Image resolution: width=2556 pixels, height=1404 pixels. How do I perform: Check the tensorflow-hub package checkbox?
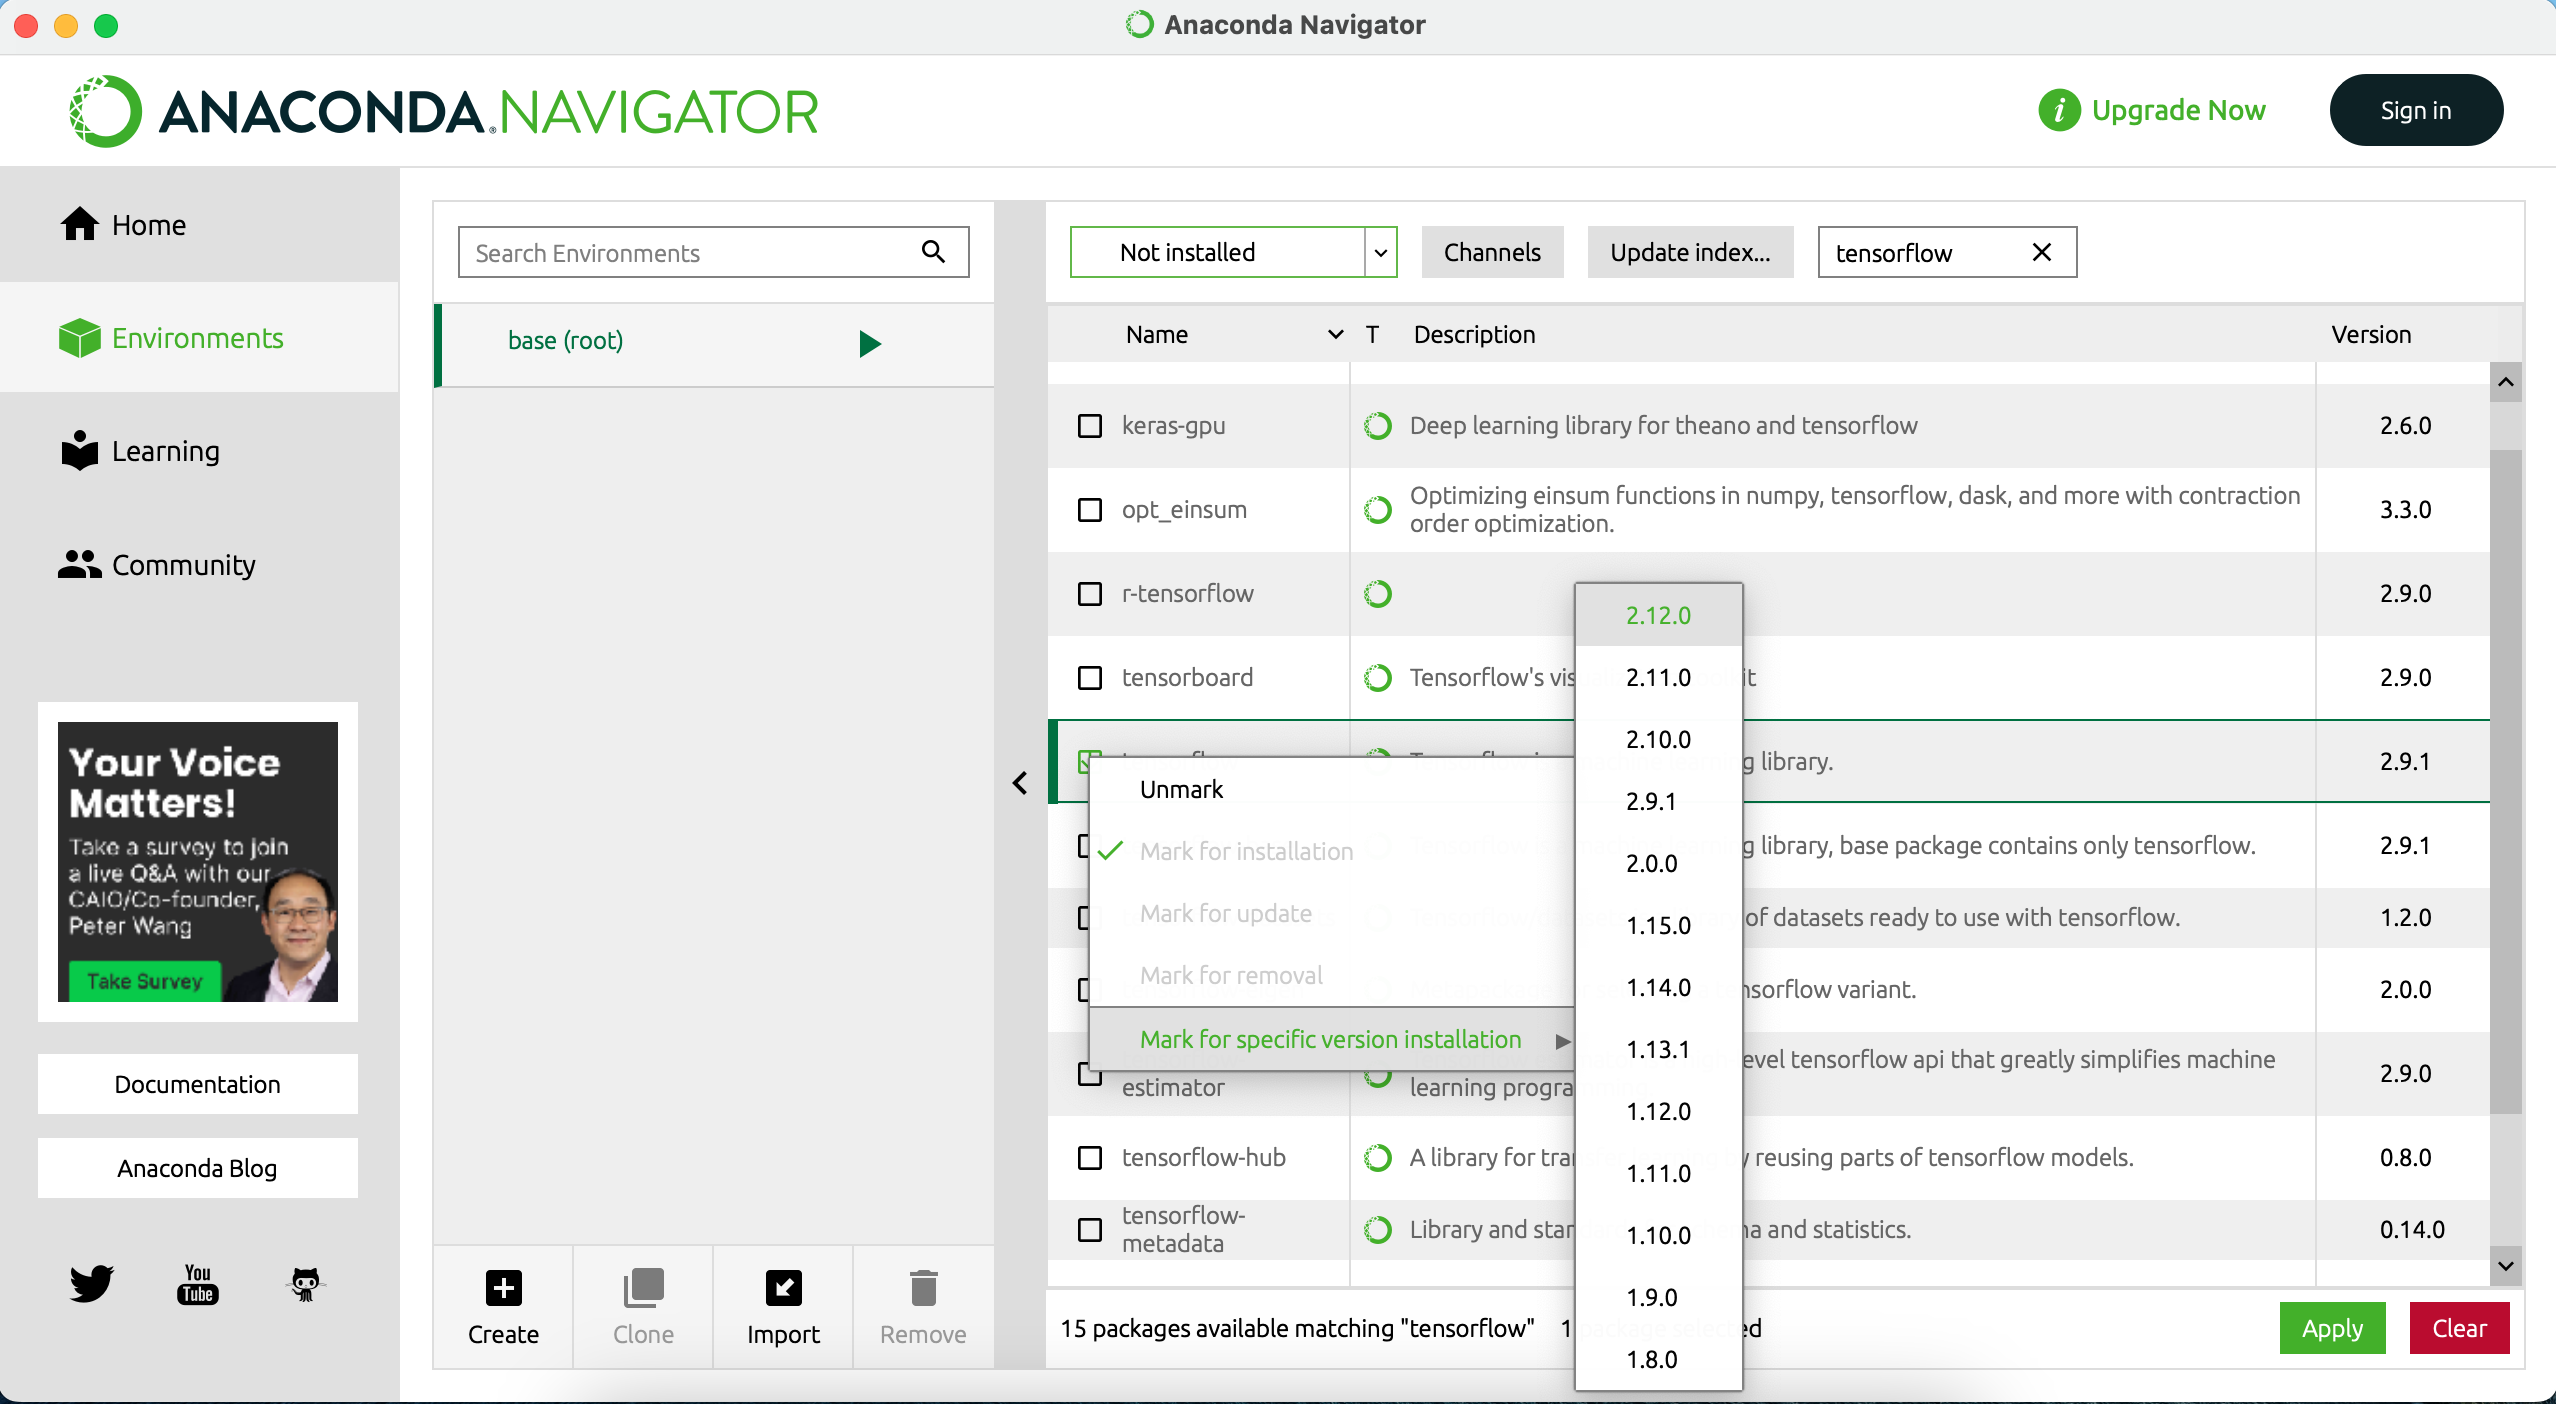tap(1090, 1158)
